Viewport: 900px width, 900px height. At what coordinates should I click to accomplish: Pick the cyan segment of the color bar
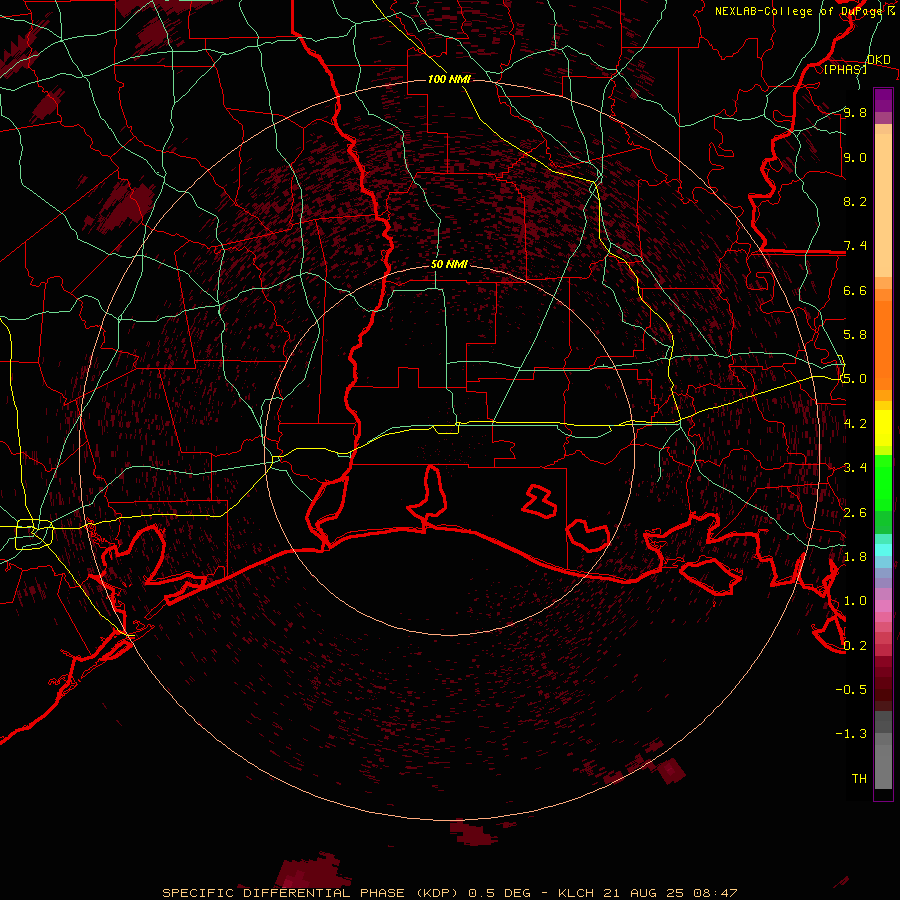[x=883, y=550]
